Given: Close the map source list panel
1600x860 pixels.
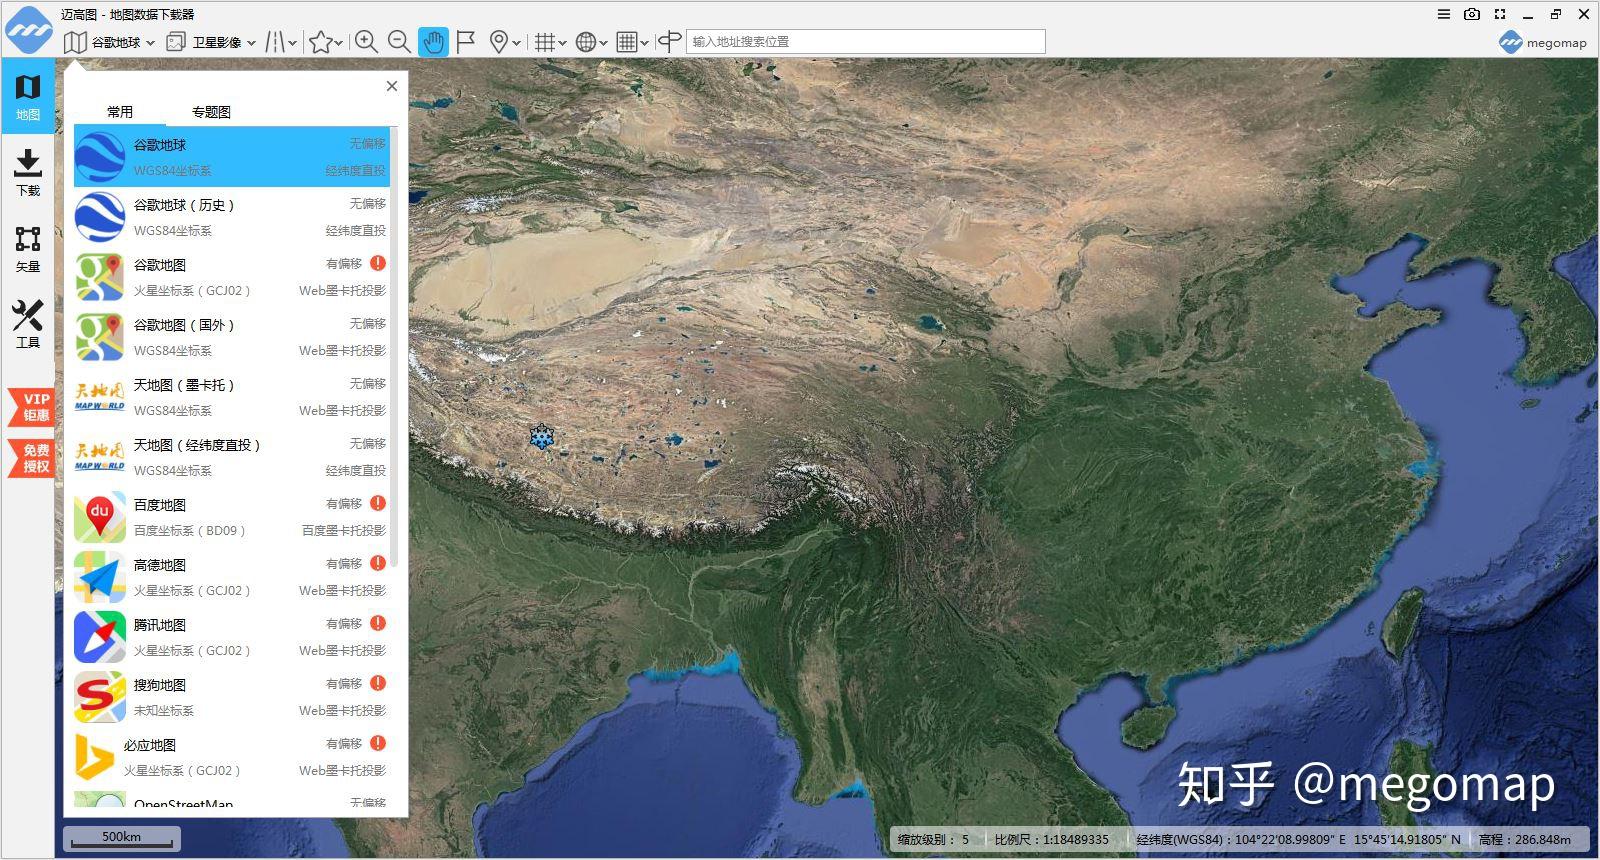Looking at the screenshot, I should tap(392, 86).
